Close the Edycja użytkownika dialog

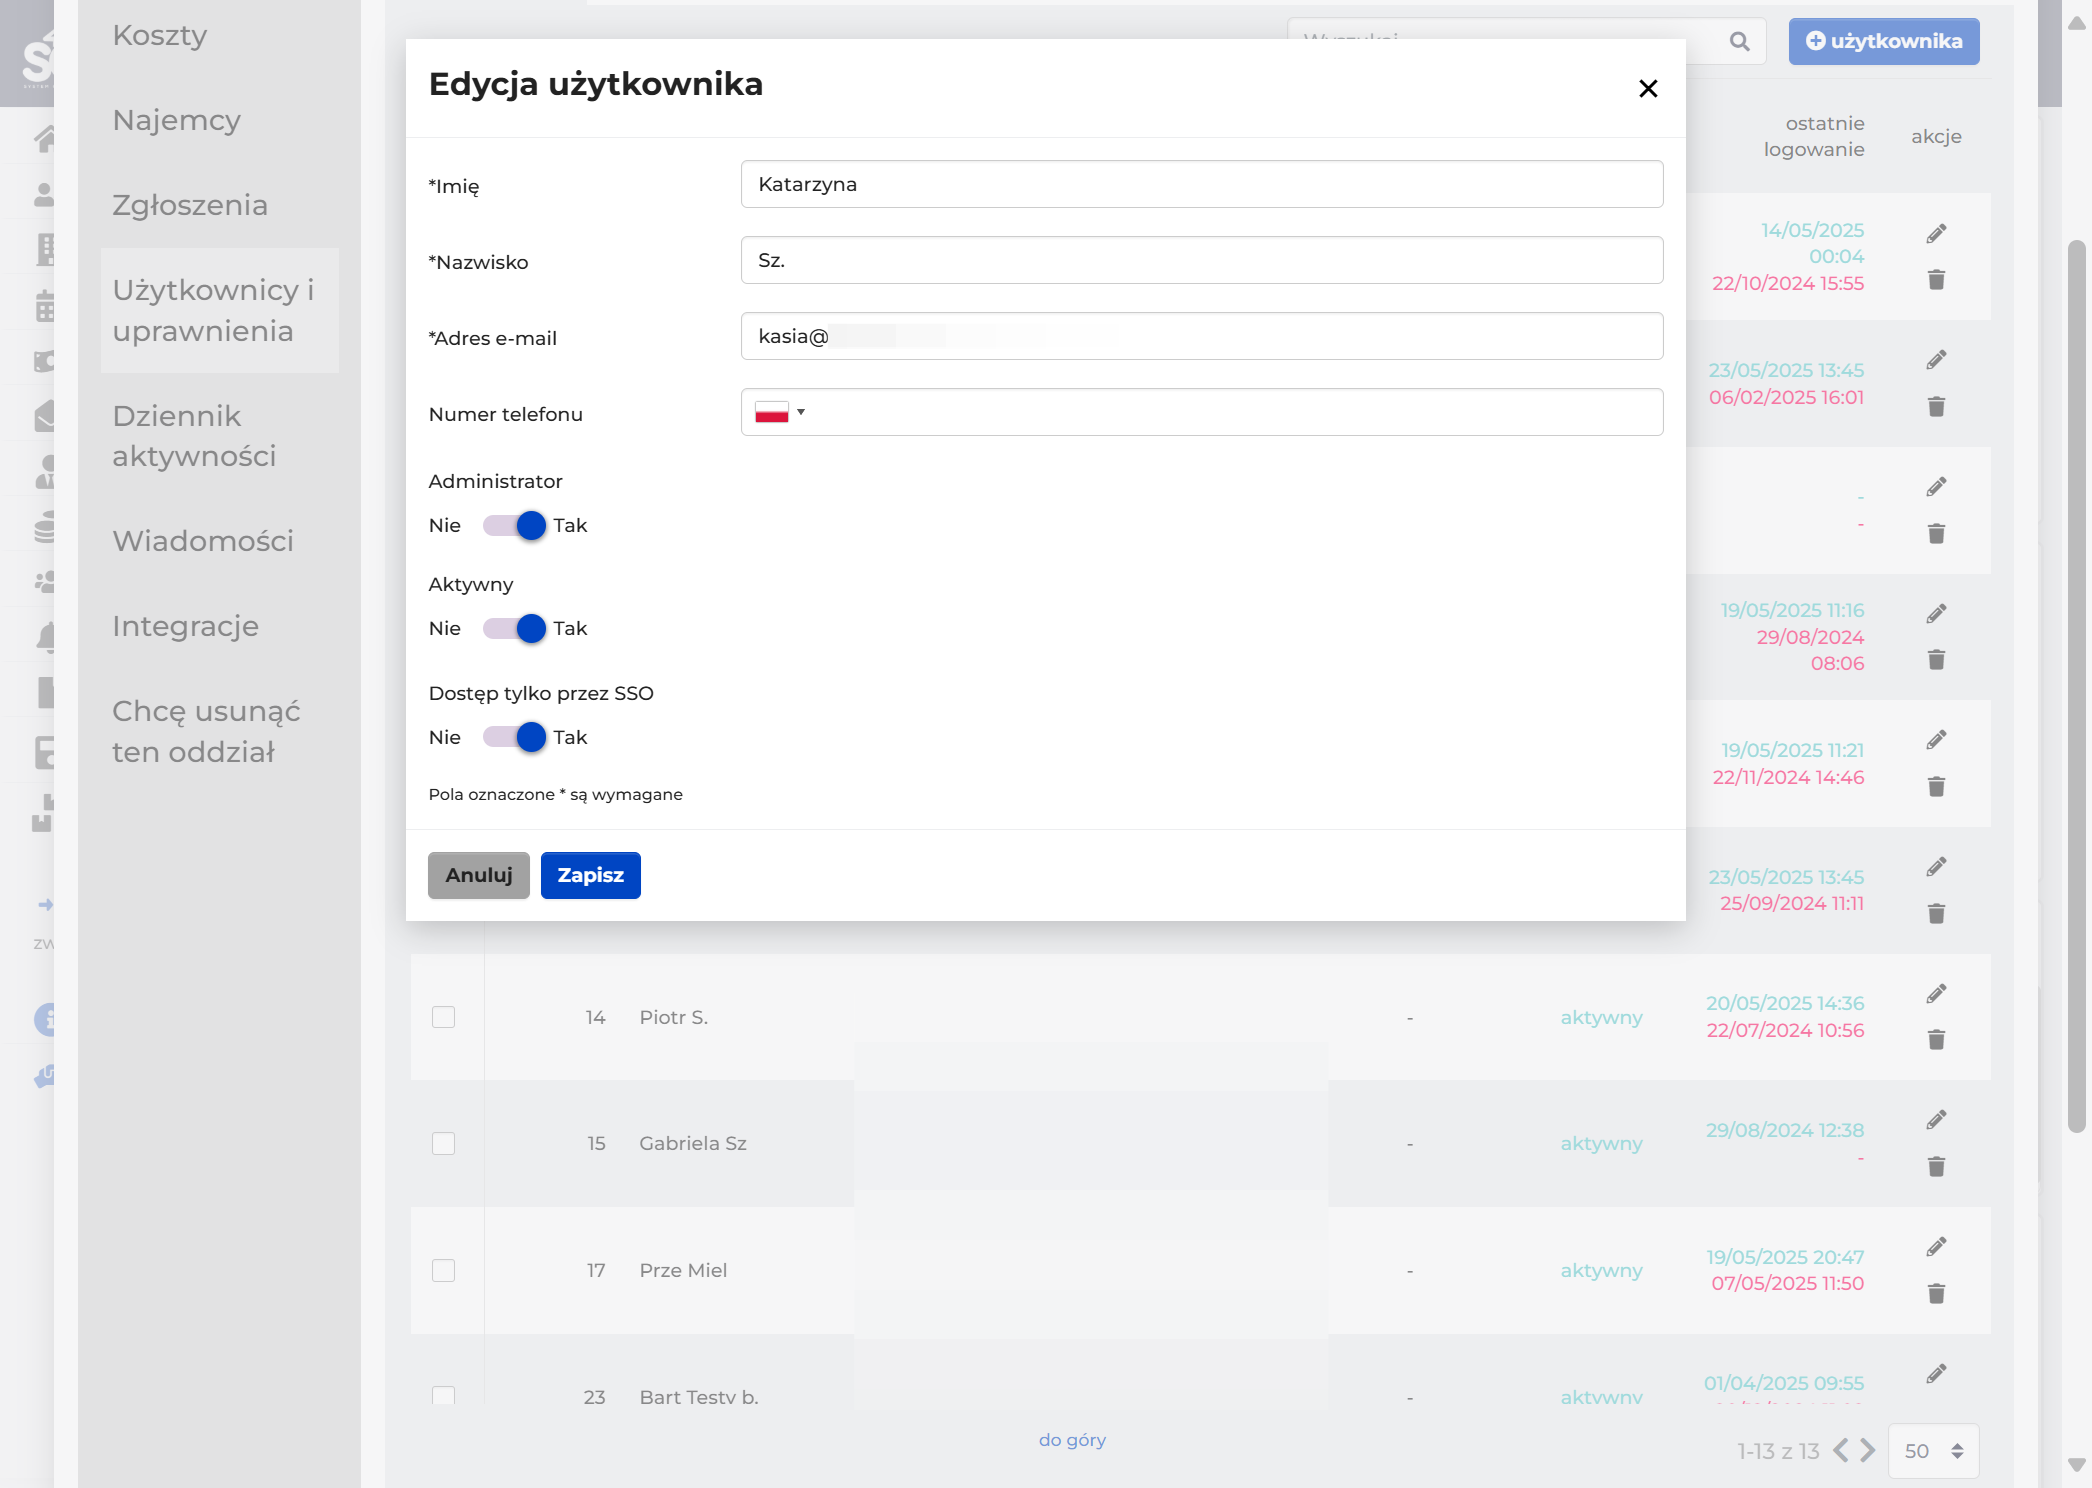(1648, 89)
